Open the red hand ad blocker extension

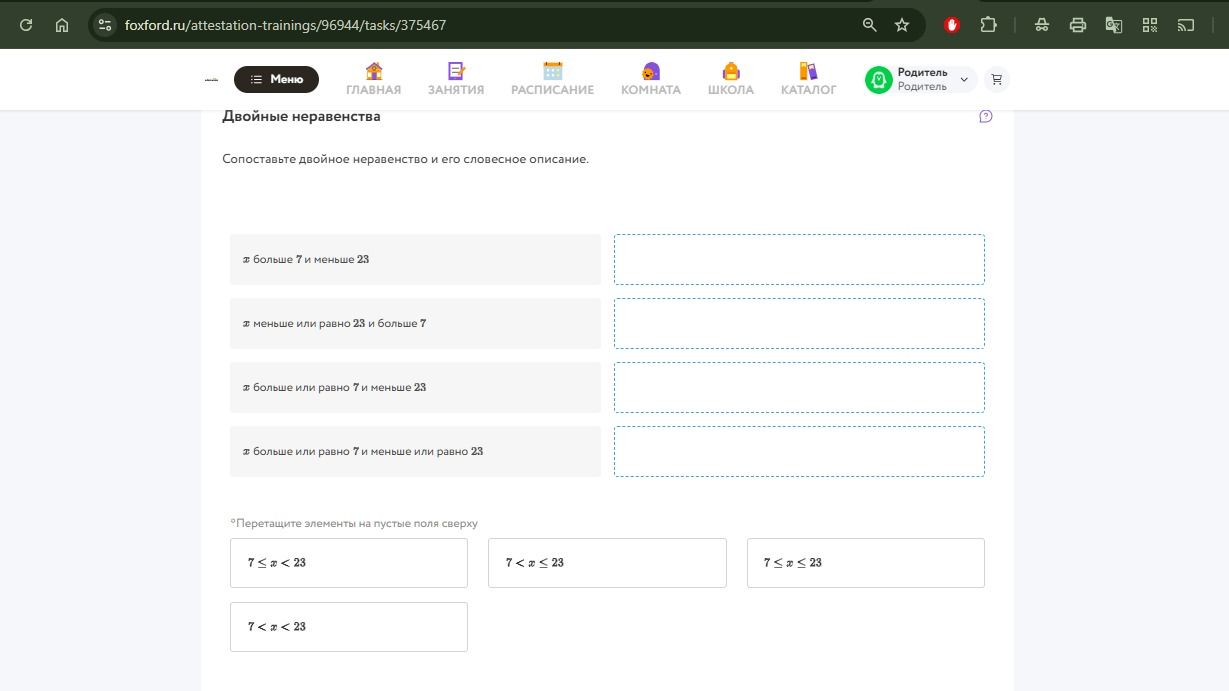tap(952, 25)
